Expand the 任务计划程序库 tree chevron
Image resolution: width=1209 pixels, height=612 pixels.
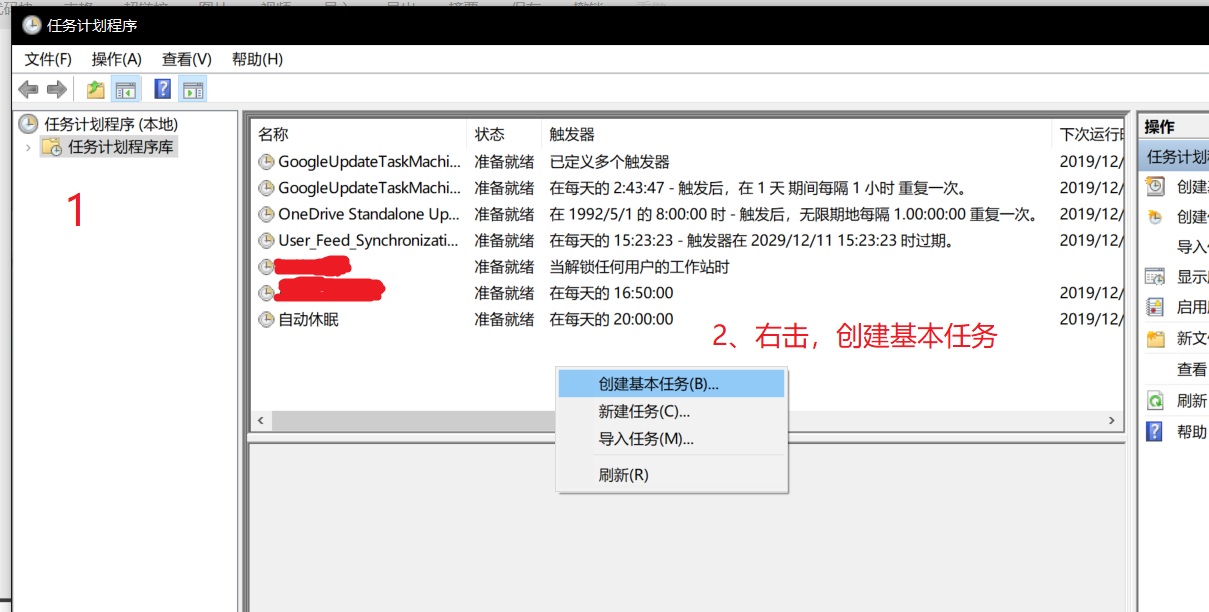coord(28,147)
